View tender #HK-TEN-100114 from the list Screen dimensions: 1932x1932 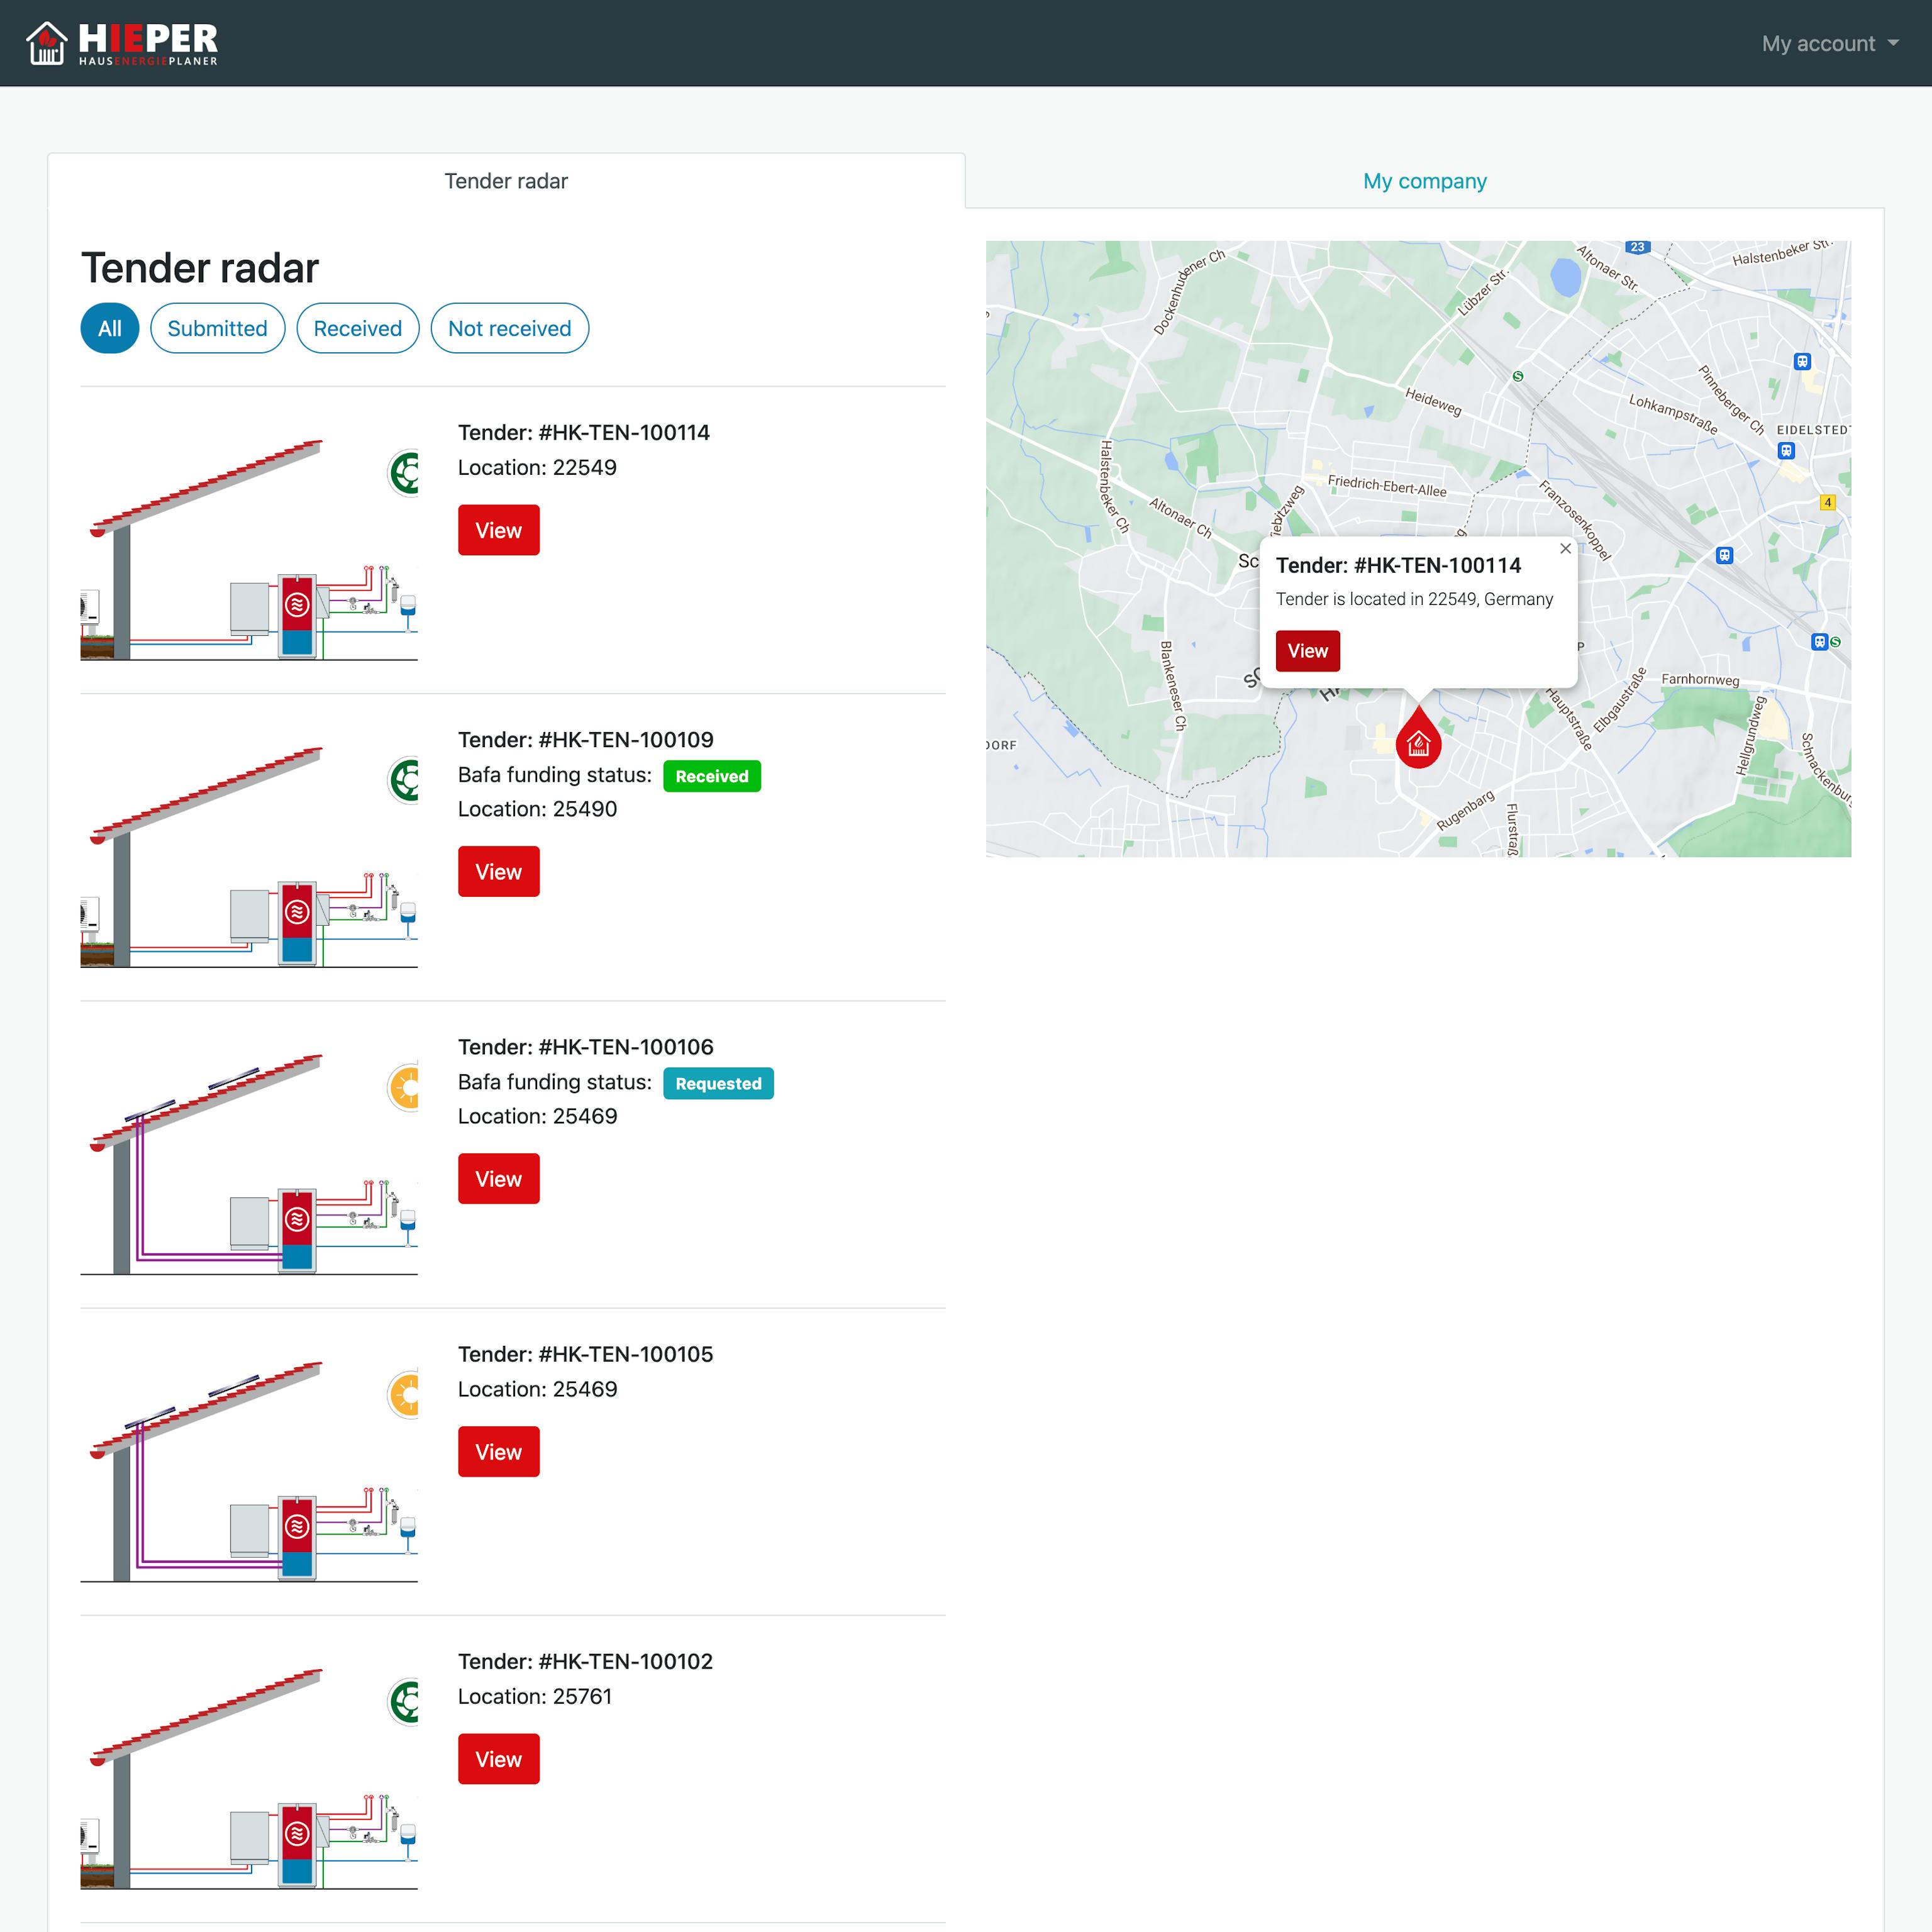click(x=498, y=530)
